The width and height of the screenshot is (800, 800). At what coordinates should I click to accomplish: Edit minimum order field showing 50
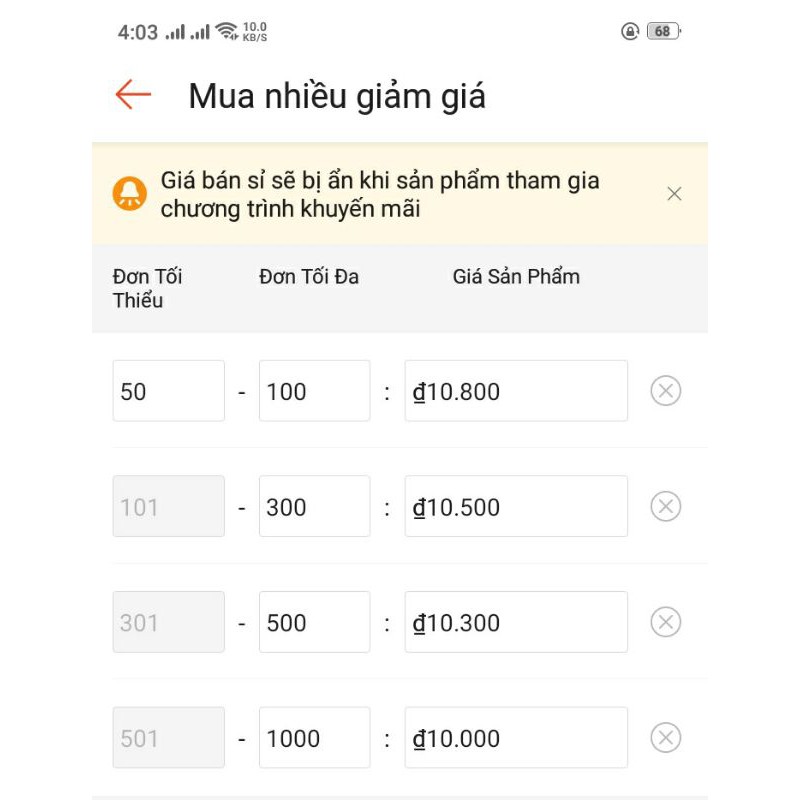coord(168,391)
